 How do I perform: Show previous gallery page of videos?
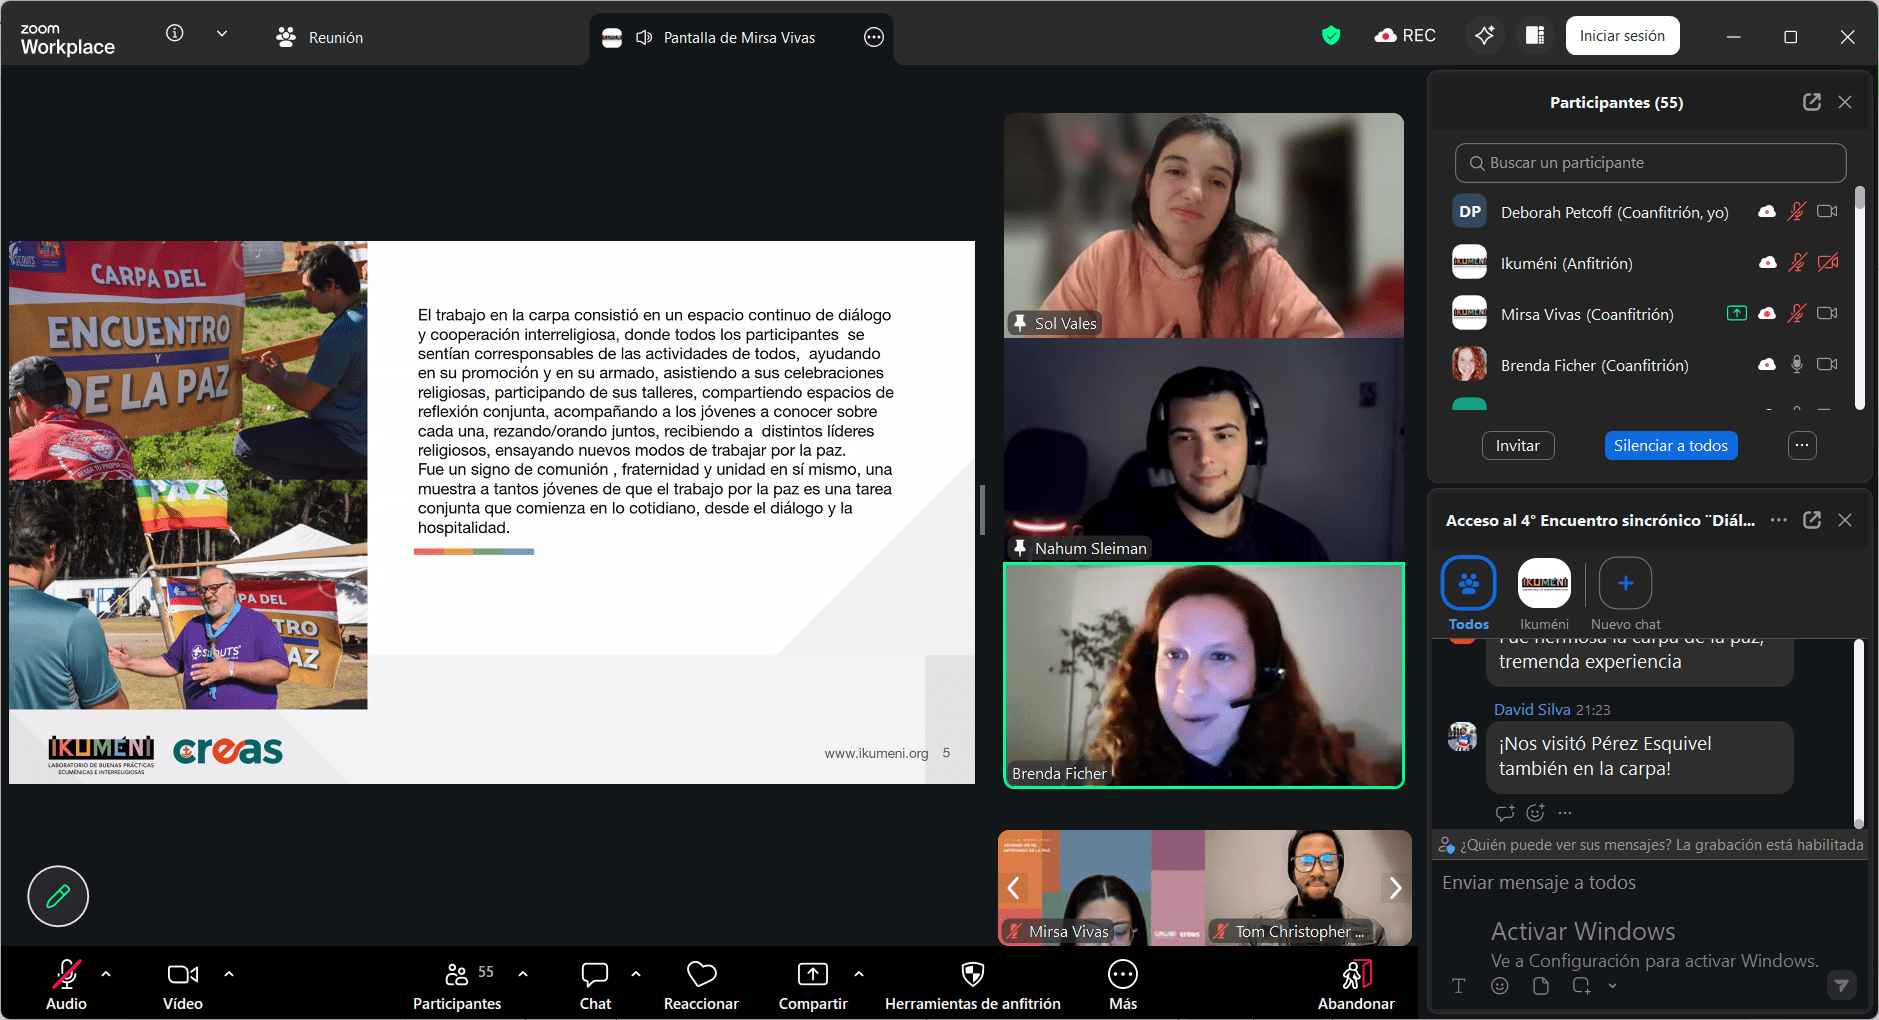pos(1013,888)
